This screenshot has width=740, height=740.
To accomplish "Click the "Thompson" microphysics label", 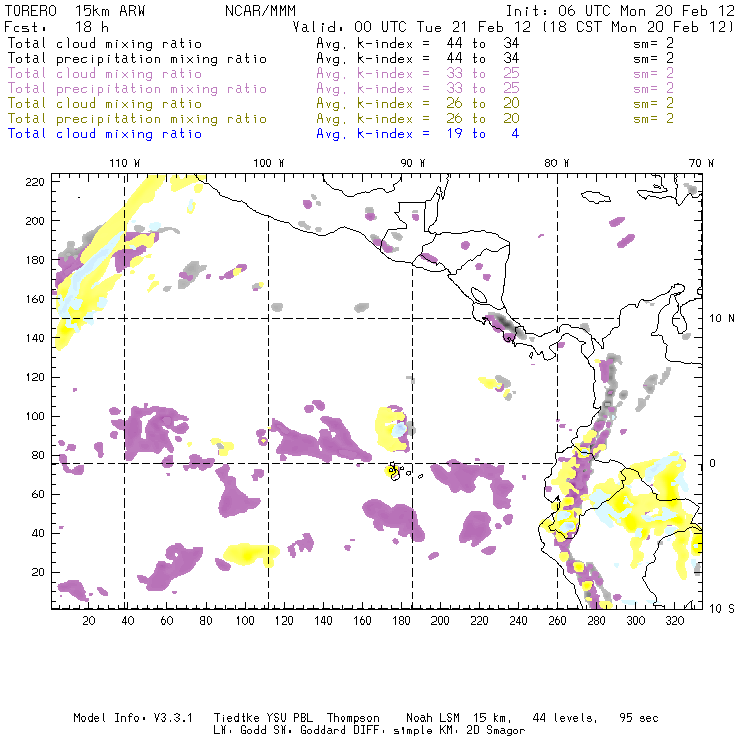I will (x=353, y=719).
